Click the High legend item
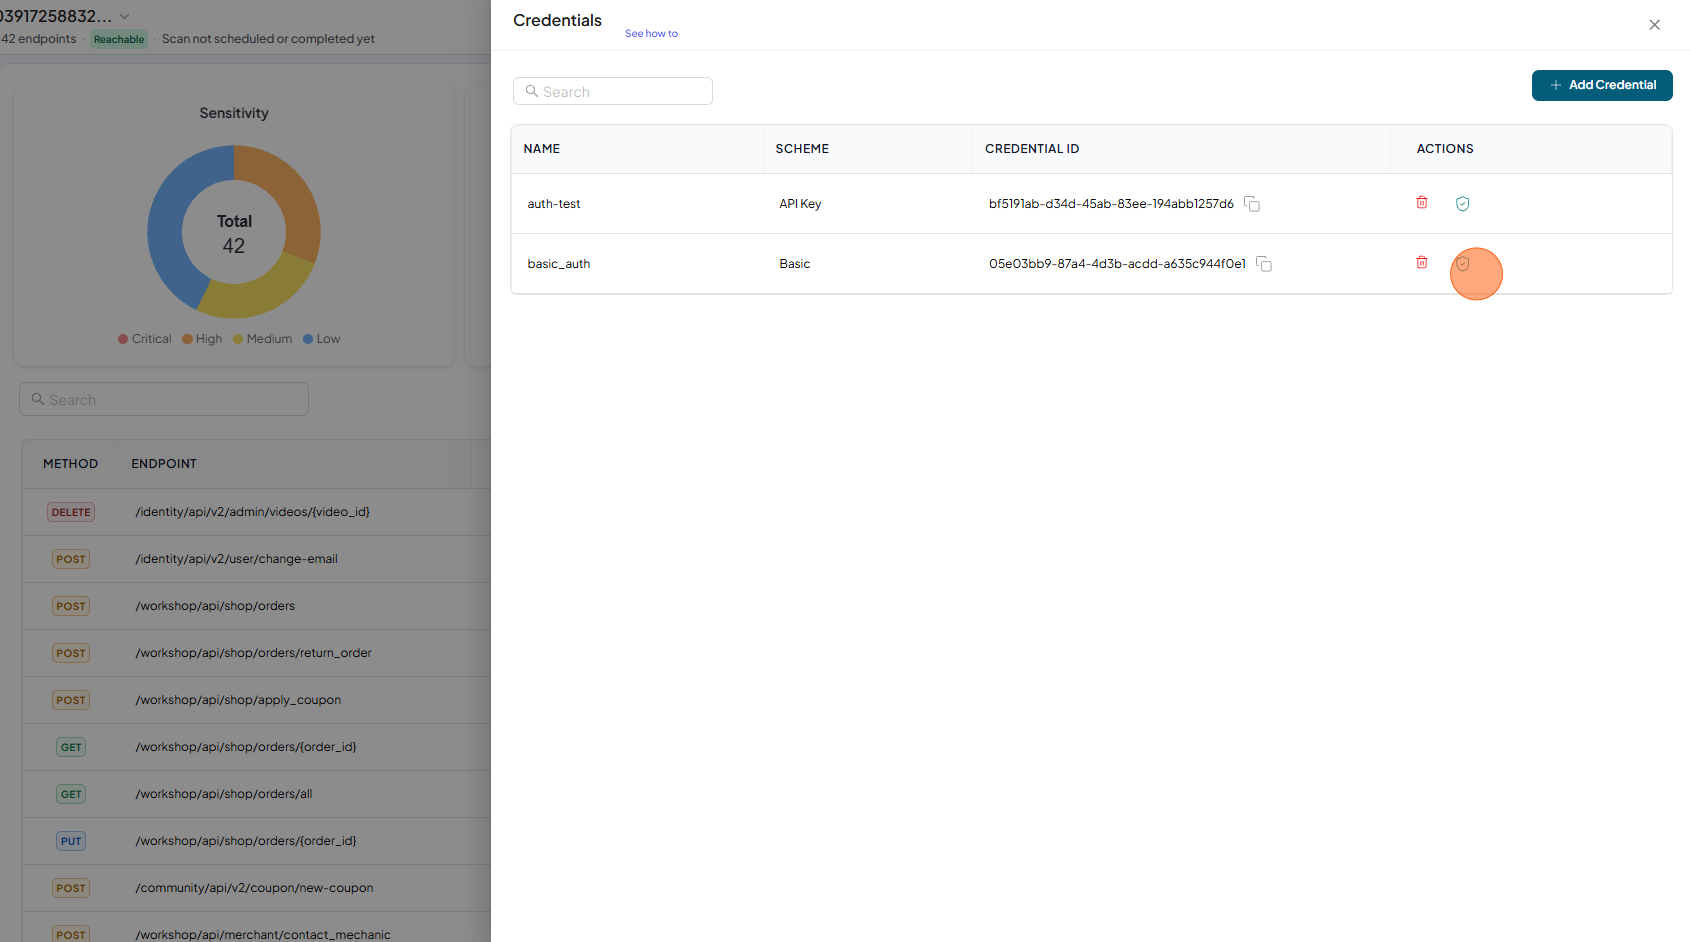Viewport: 1690px width, 942px height. click(202, 339)
